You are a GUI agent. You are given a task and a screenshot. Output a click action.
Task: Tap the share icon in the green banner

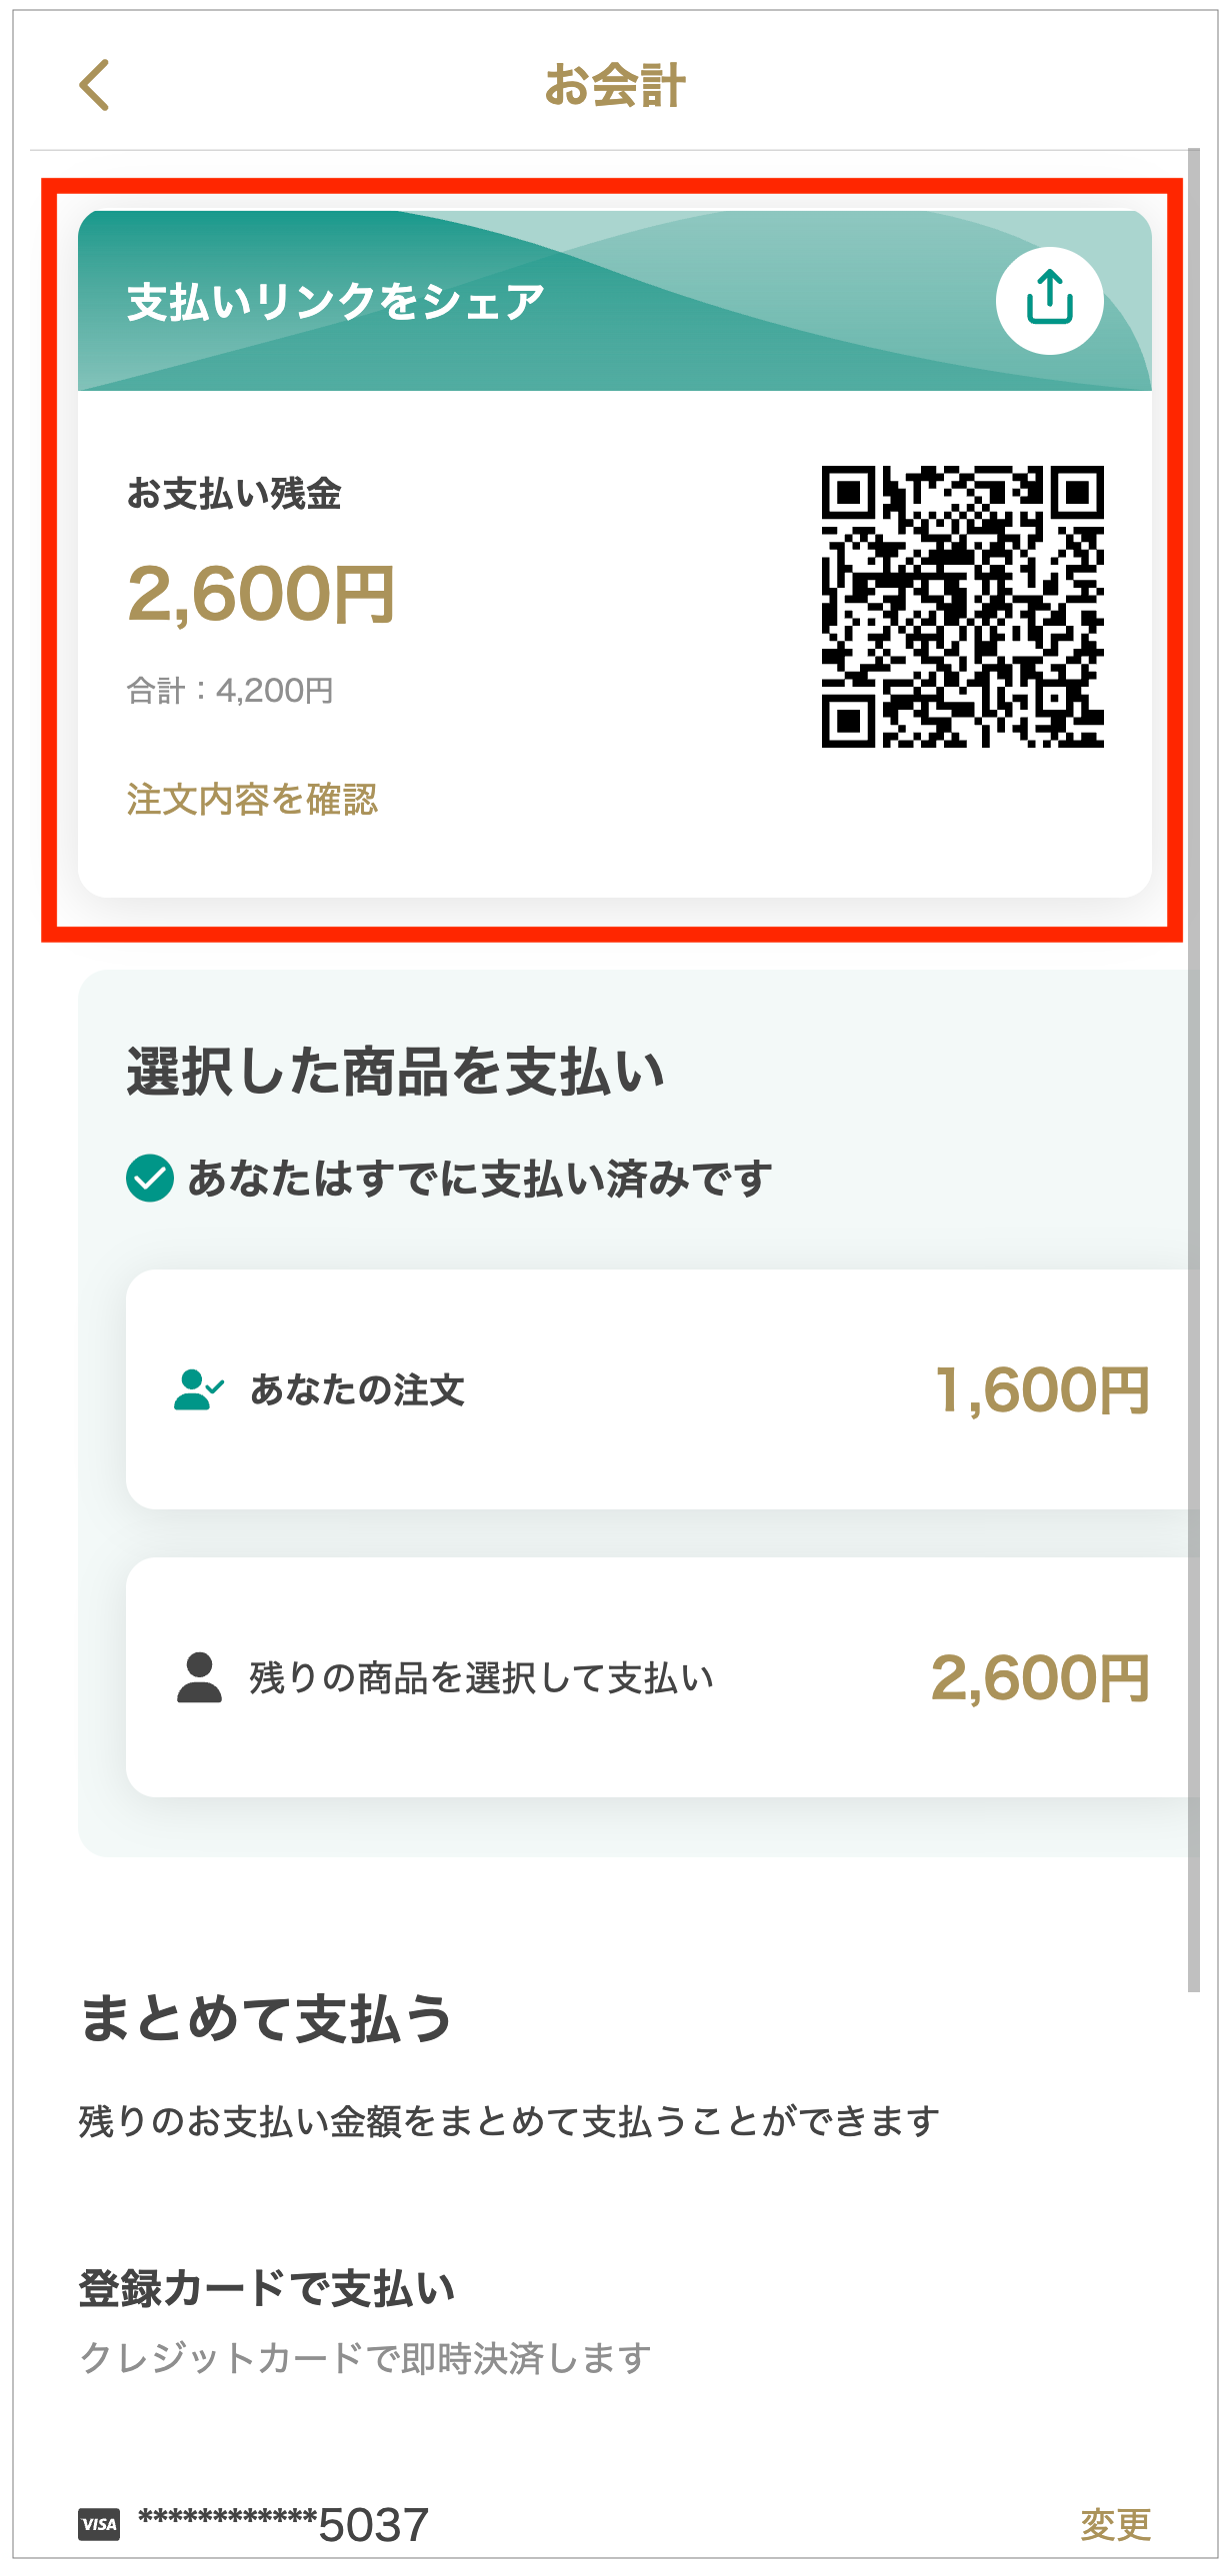coord(1049,300)
